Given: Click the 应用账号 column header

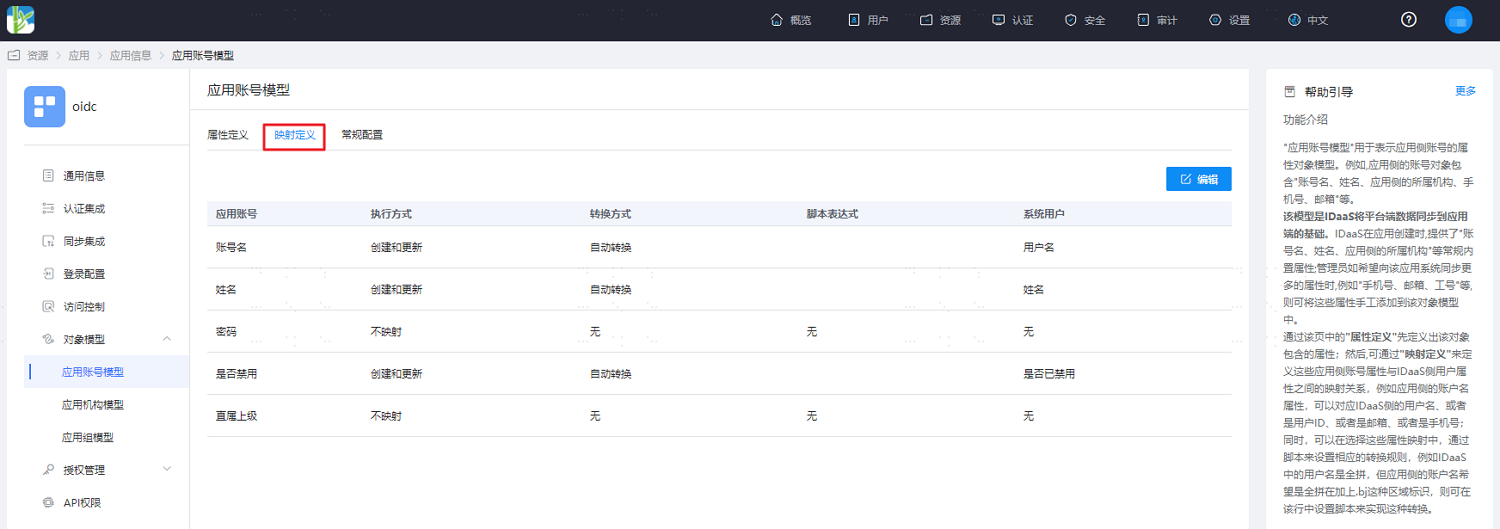Looking at the screenshot, I should [x=236, y=215].
